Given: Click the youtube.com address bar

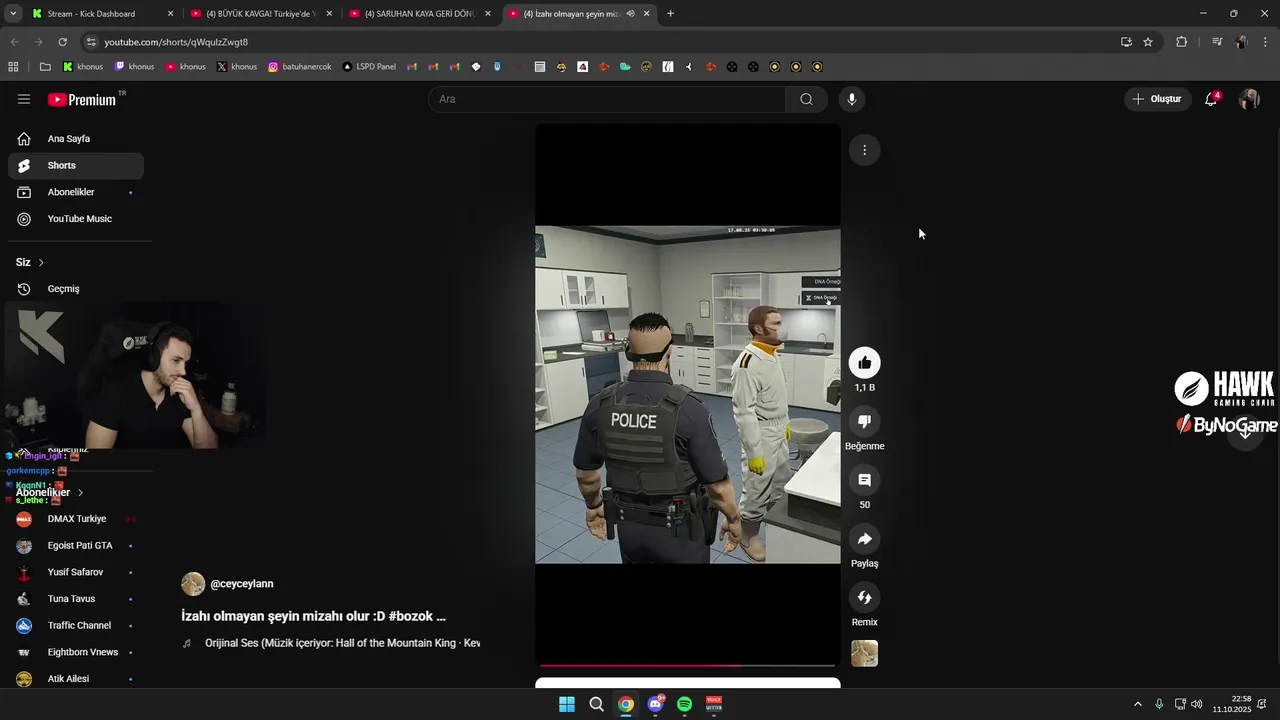Looking at the screenshot, I should [600, 42].
